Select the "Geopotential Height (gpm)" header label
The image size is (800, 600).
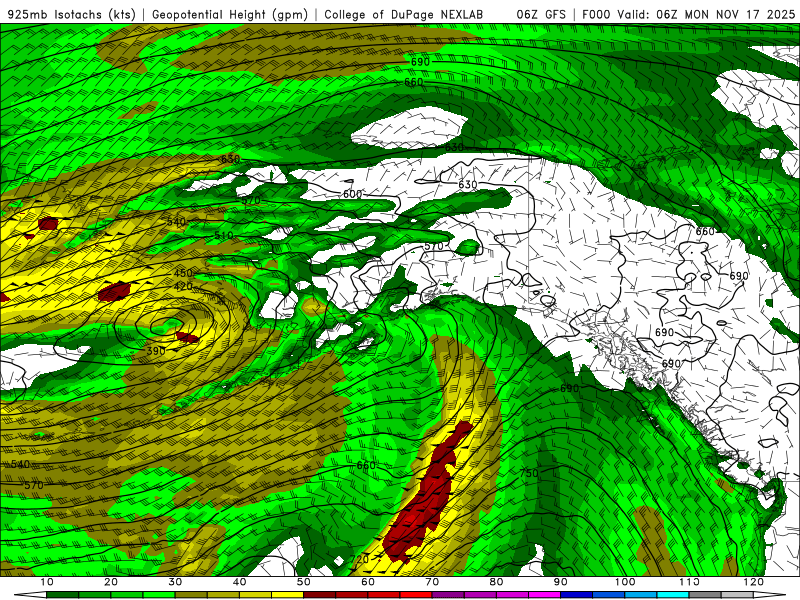click(230, 15)
